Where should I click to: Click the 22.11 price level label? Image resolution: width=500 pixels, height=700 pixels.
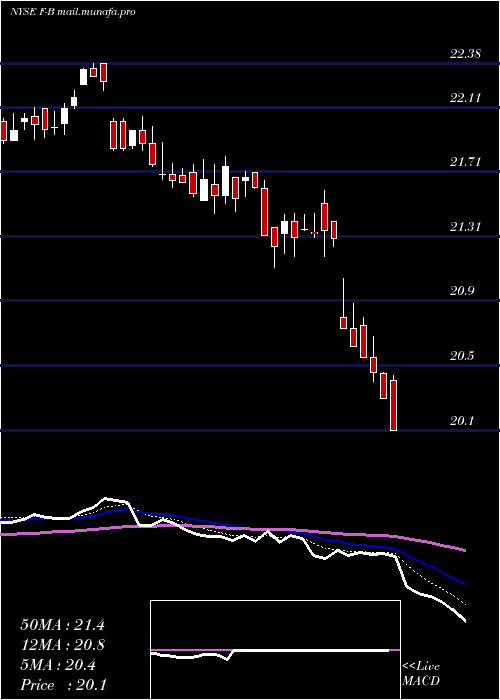(465, 98)
